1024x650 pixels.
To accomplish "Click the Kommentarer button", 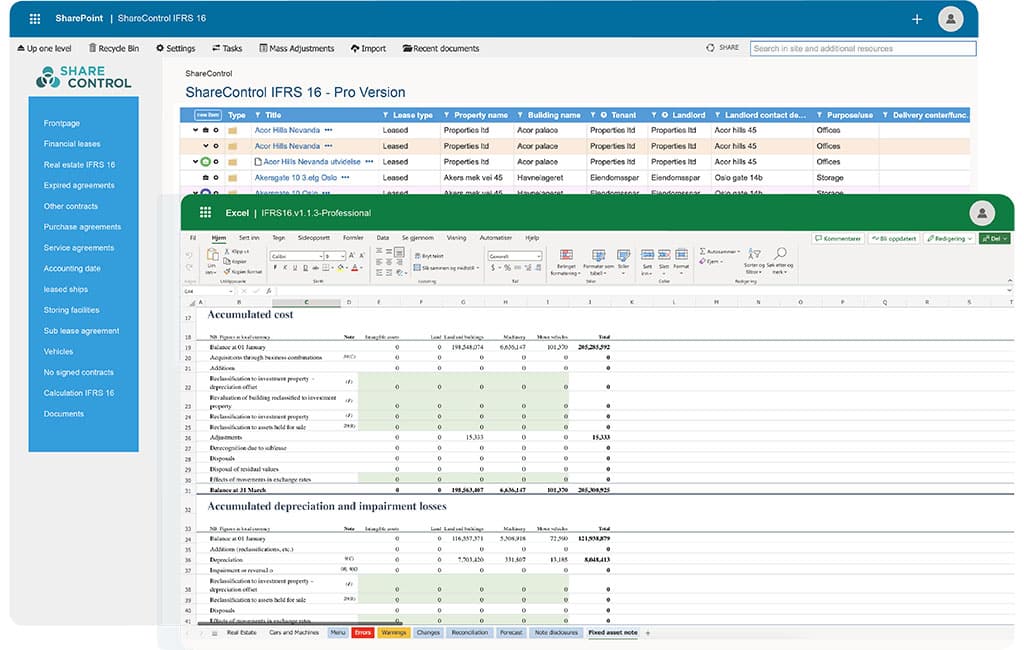I will (838, 238).
